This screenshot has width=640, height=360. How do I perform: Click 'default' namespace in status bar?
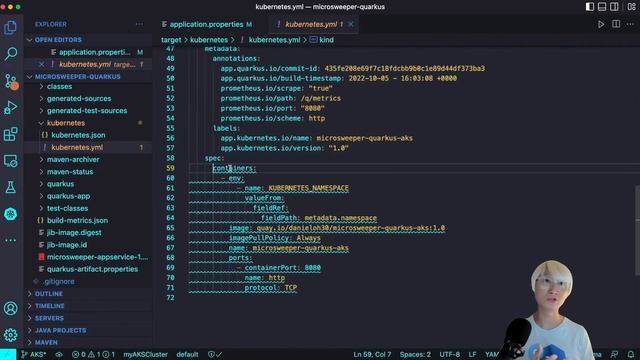coord(187,354)
